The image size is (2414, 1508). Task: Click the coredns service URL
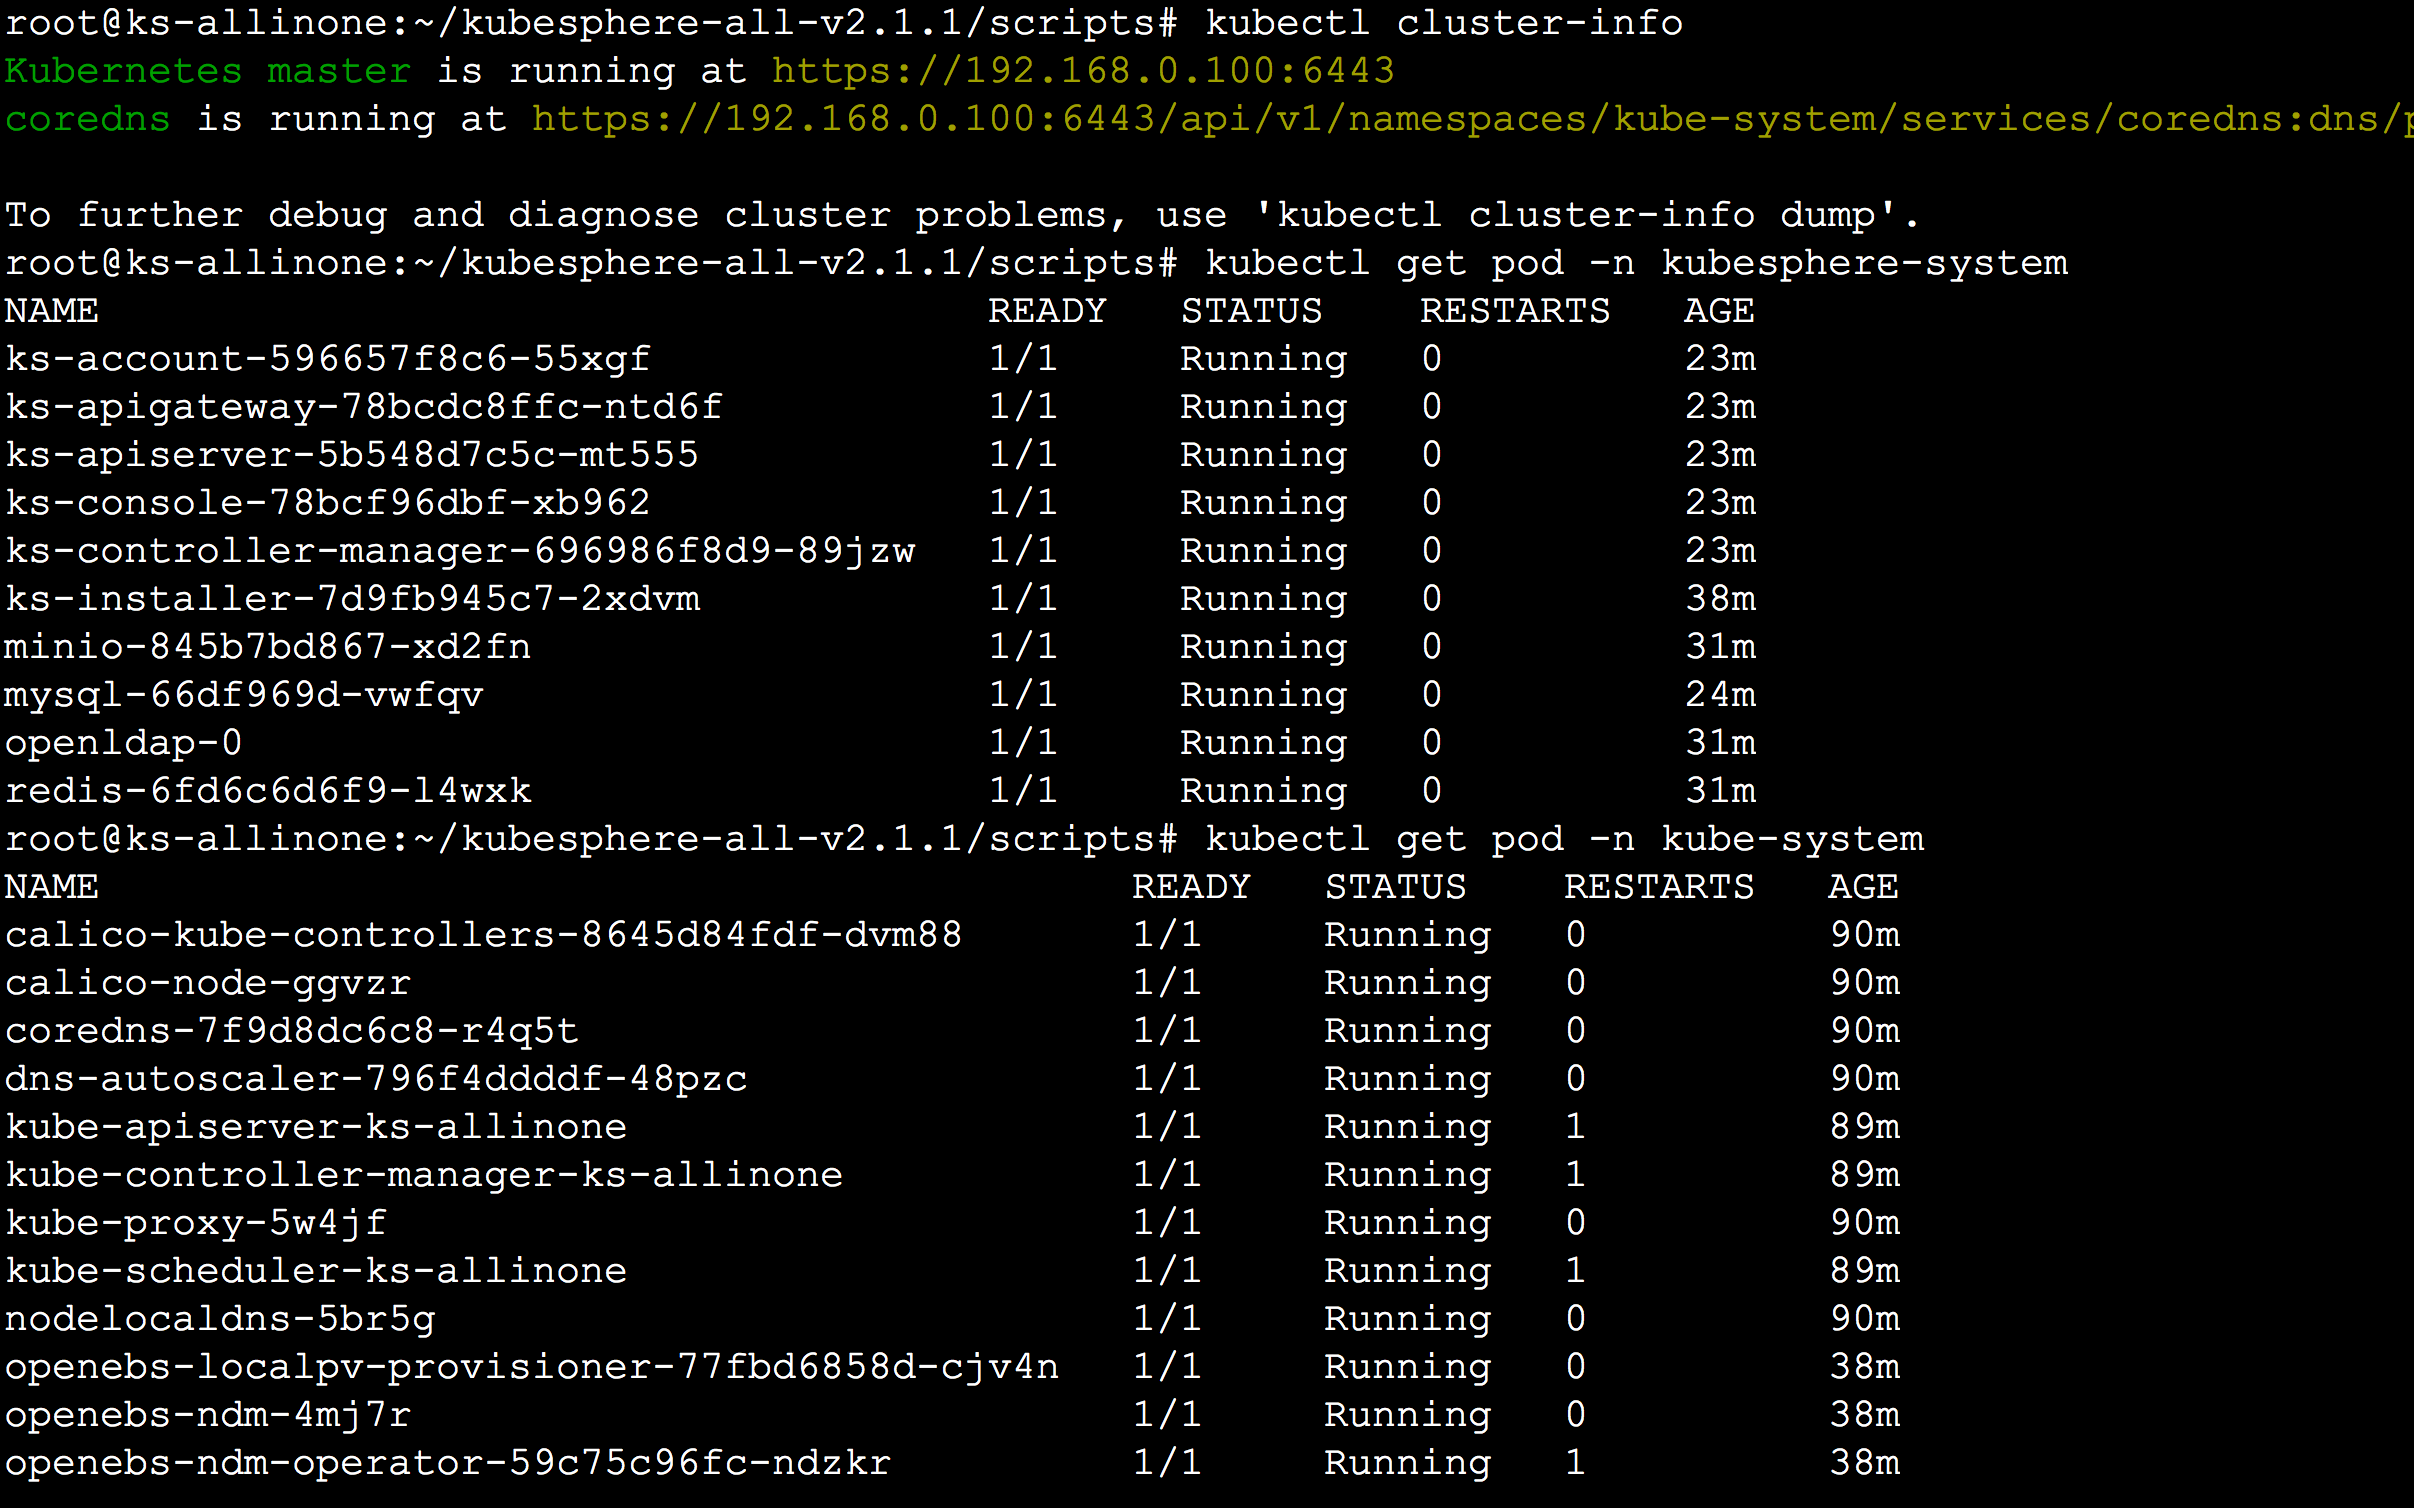coord(1470,119)
